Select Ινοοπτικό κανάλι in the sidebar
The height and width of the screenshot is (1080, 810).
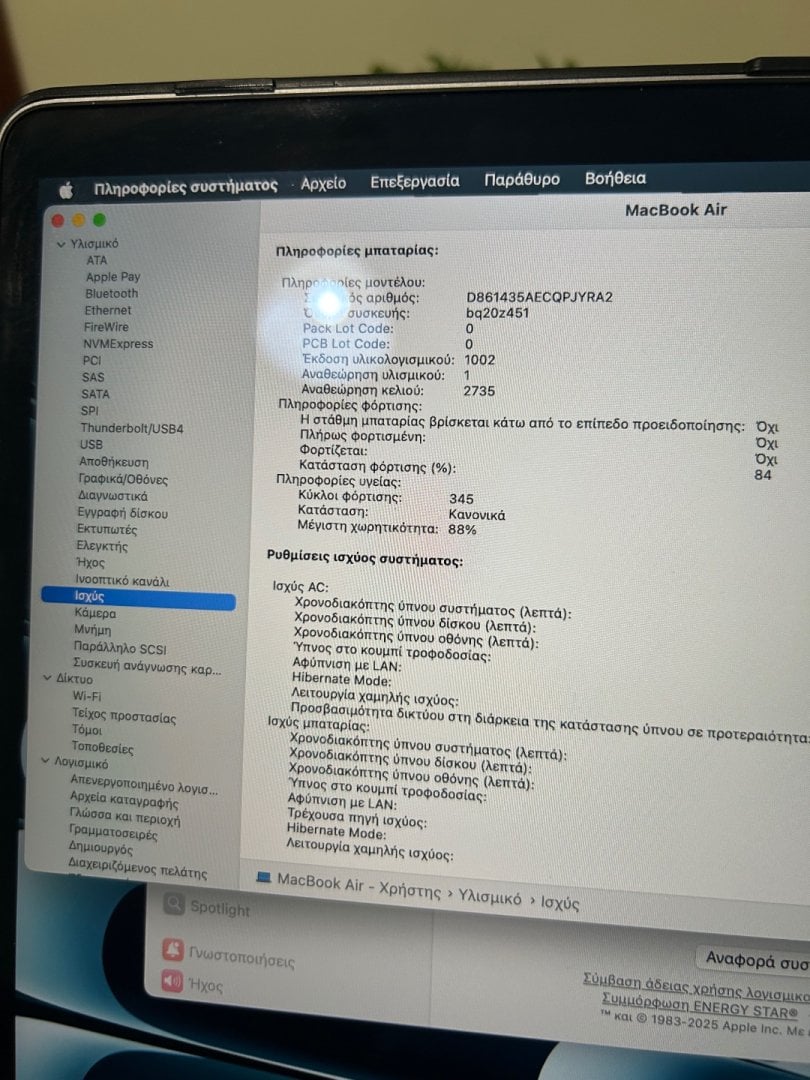[x=122, y=581]
